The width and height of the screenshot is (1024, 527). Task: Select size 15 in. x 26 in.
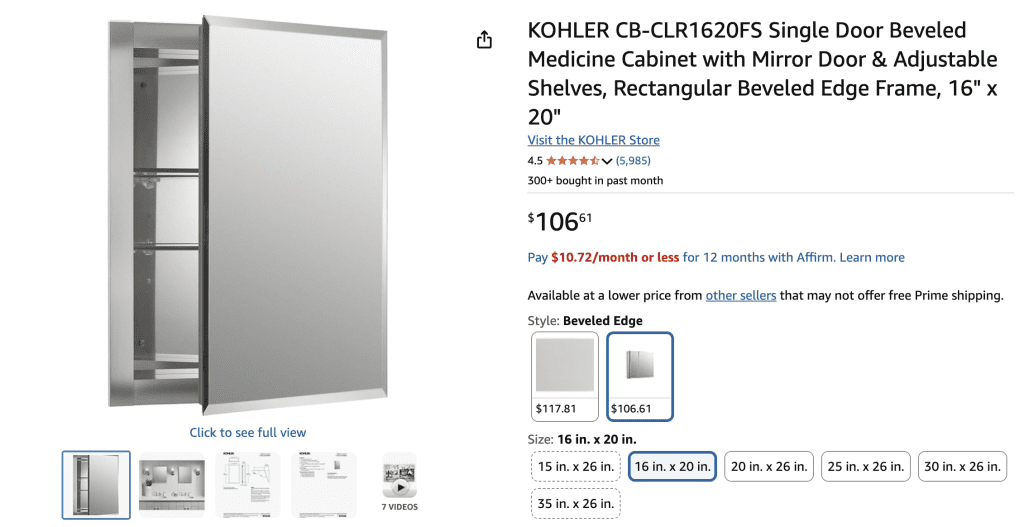[575, 466]
